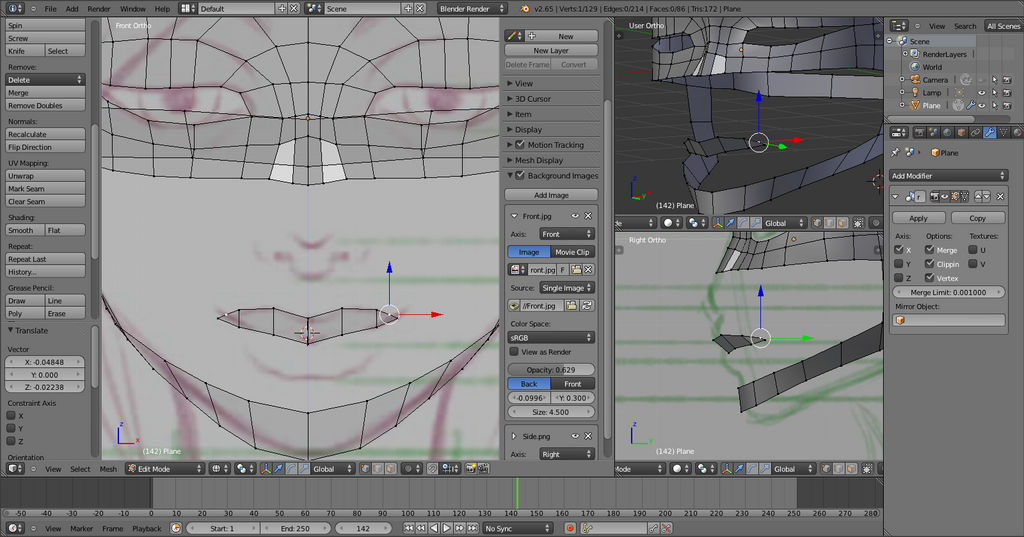Click the Apply button for Mirror modifier
The width and height of the screenshot is (1024, 537).
(x=918, y=218)
